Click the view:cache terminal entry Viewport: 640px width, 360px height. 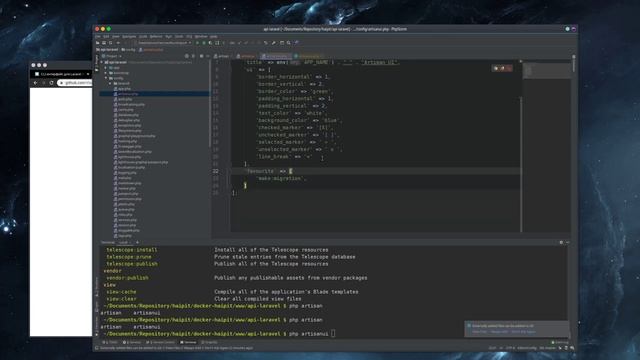coord(121,292)
